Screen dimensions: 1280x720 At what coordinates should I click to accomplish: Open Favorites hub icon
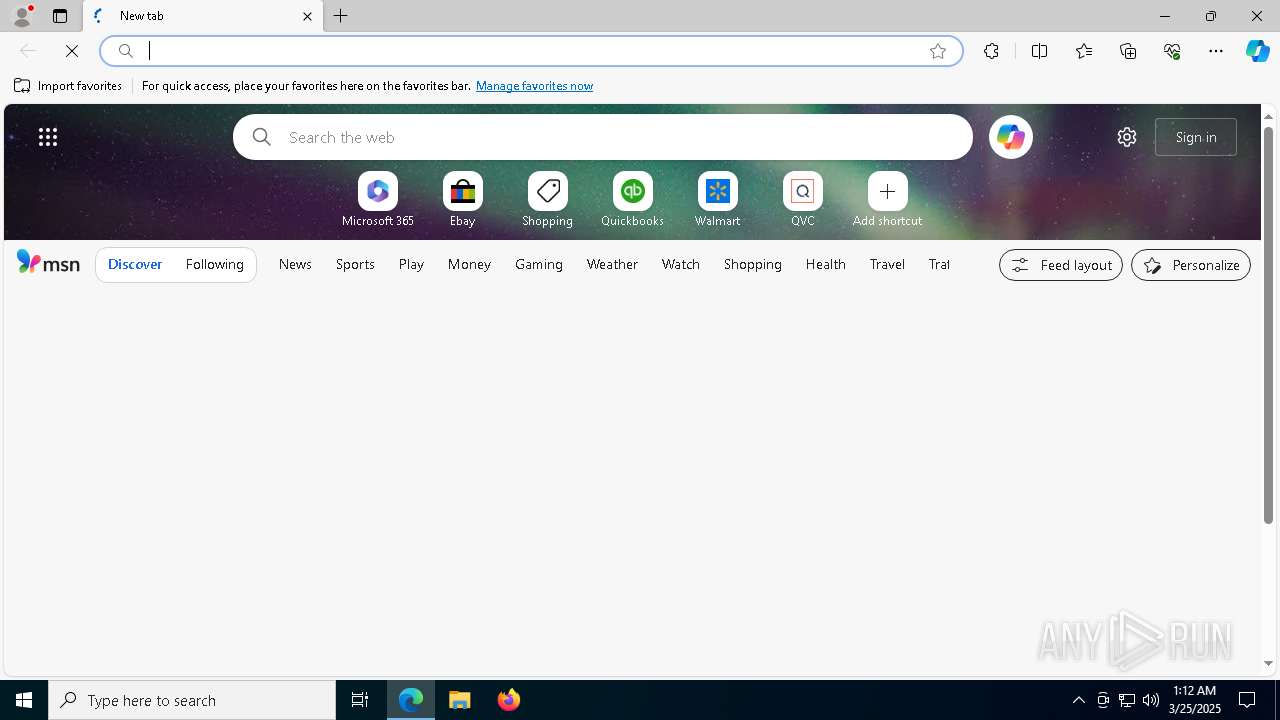1084,51
